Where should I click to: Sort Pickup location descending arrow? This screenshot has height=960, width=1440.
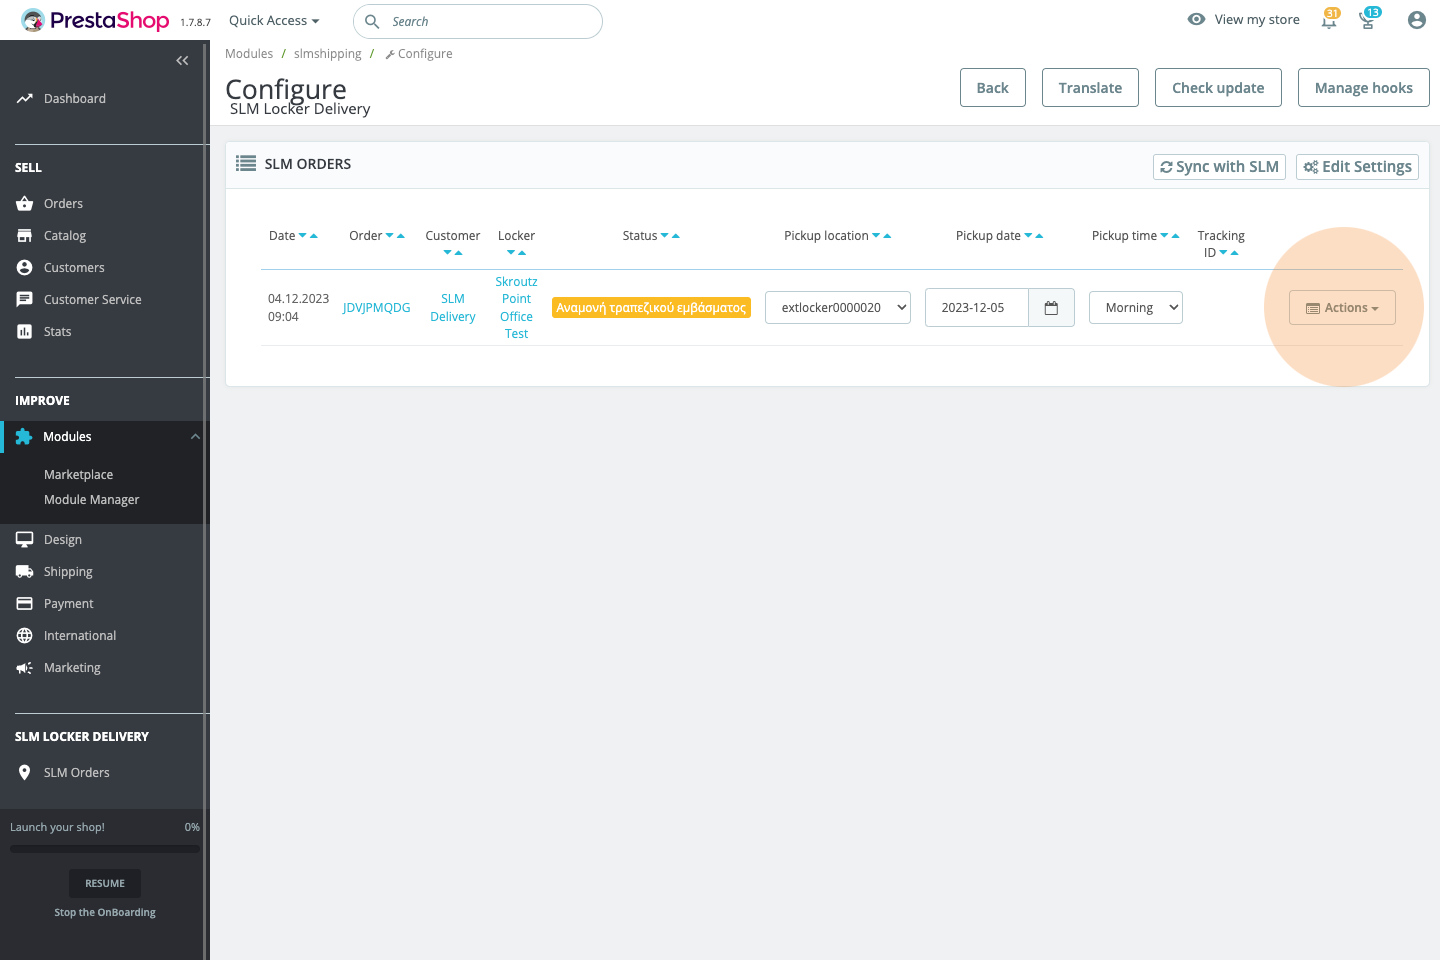876,236
